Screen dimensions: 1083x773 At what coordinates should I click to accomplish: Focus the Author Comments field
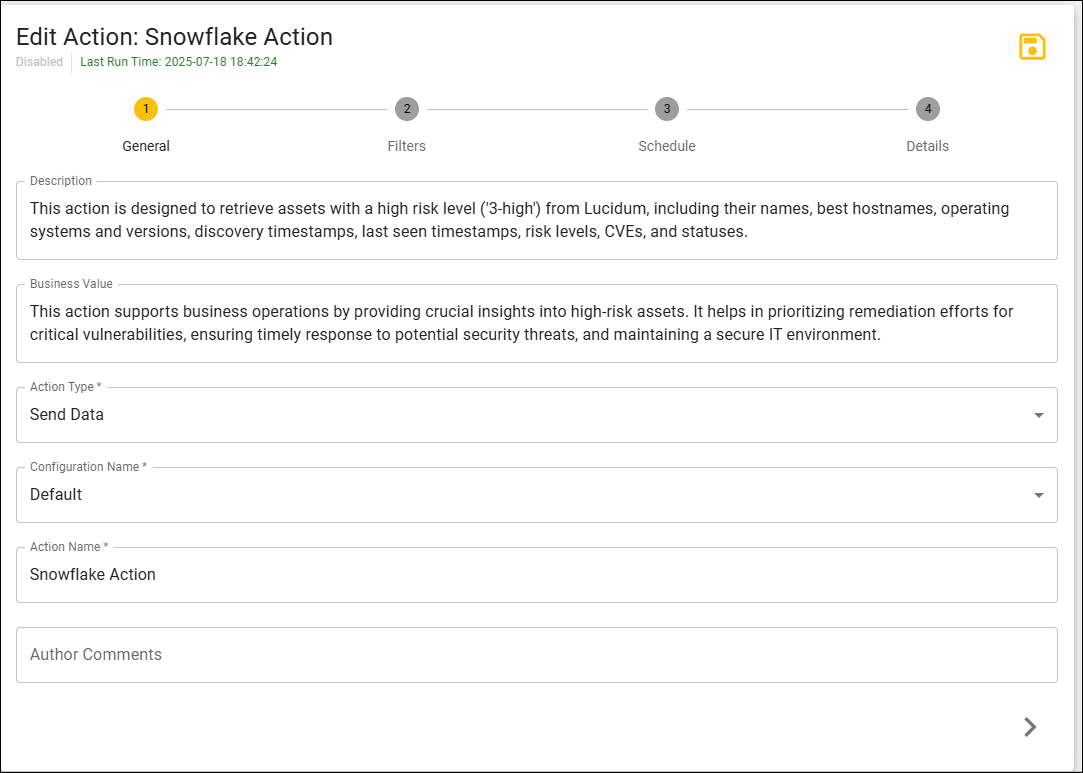pyautogui.click(x=537, y=655)
